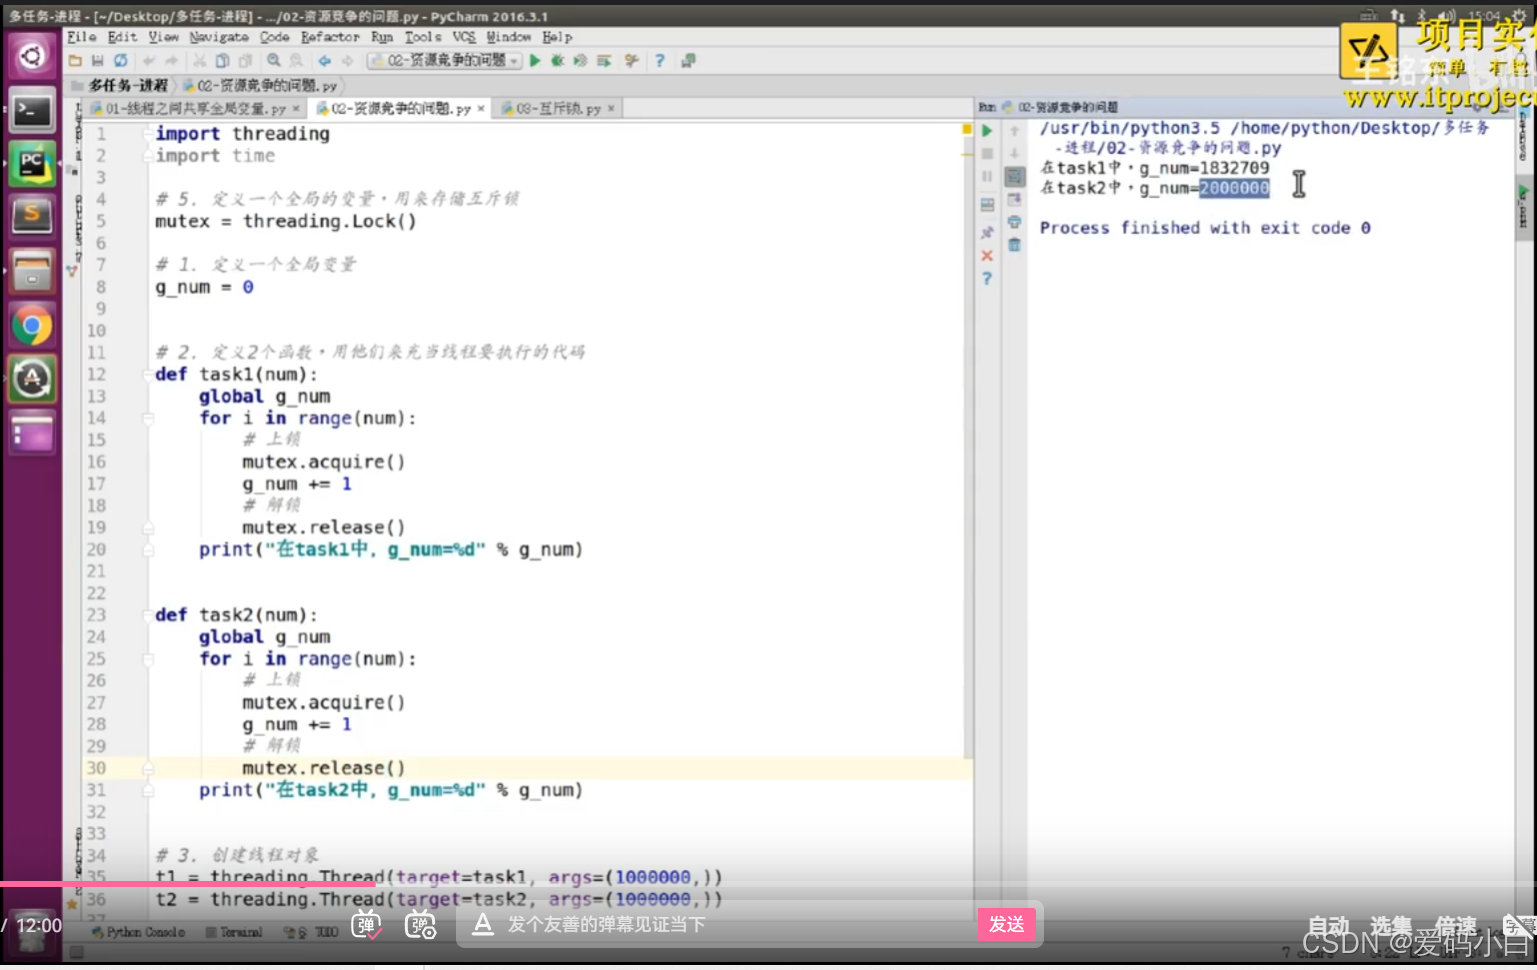Close the 03-互斥锁.py tab

tap(611, 108)
